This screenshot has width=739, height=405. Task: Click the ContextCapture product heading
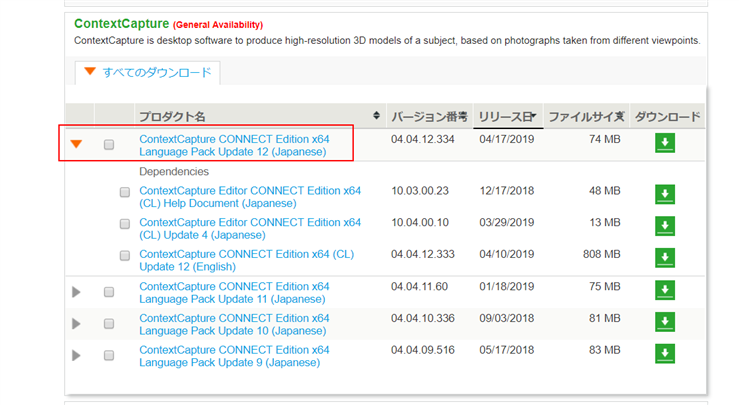coord(122,24)
